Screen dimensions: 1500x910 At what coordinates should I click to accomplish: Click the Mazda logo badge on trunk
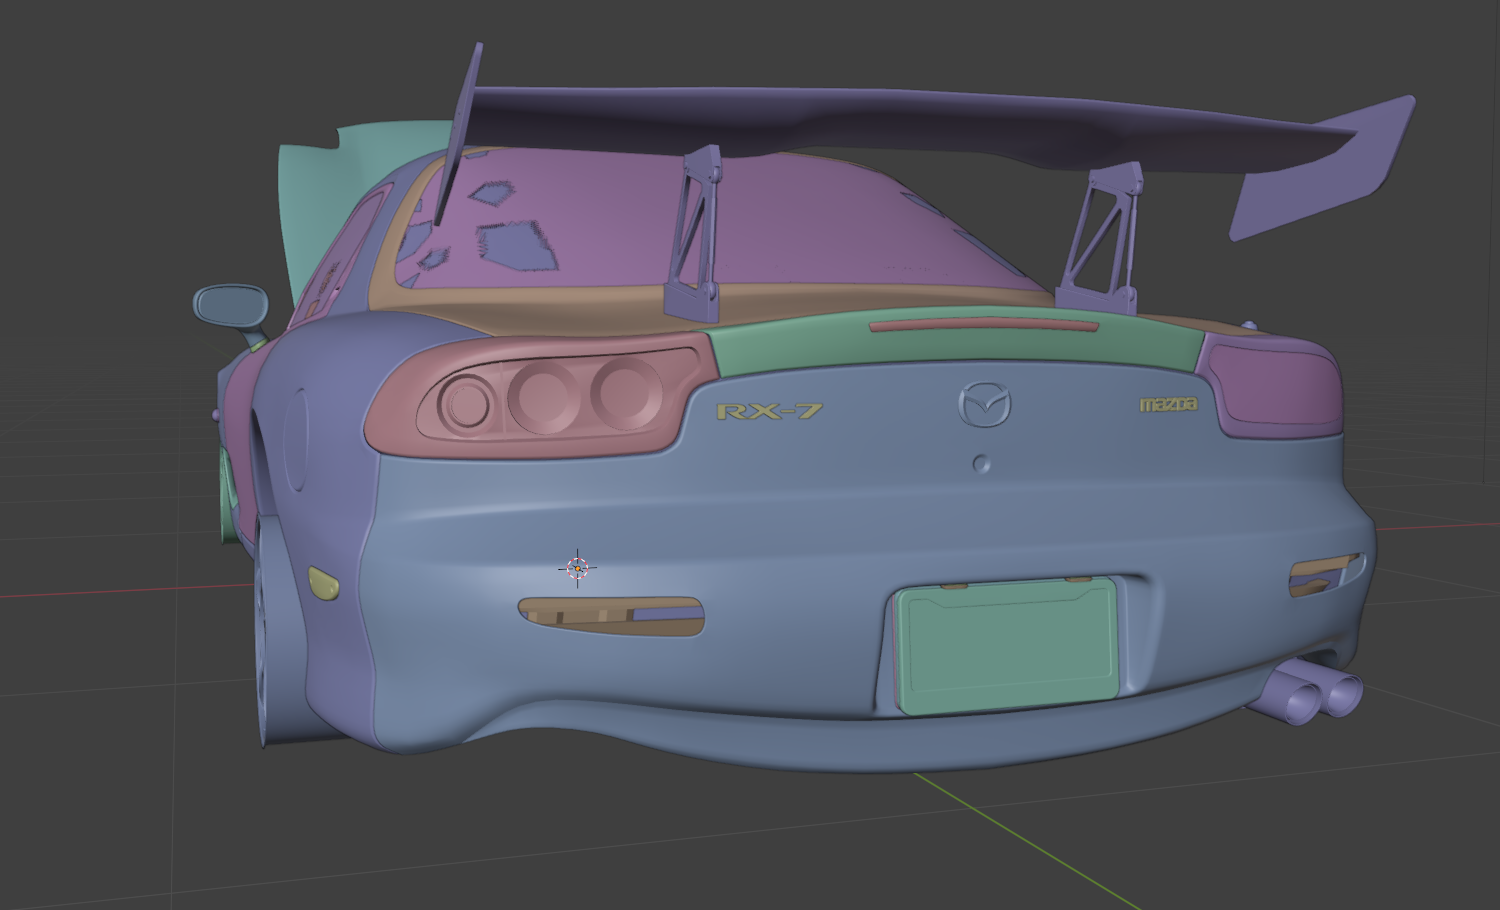984,404
